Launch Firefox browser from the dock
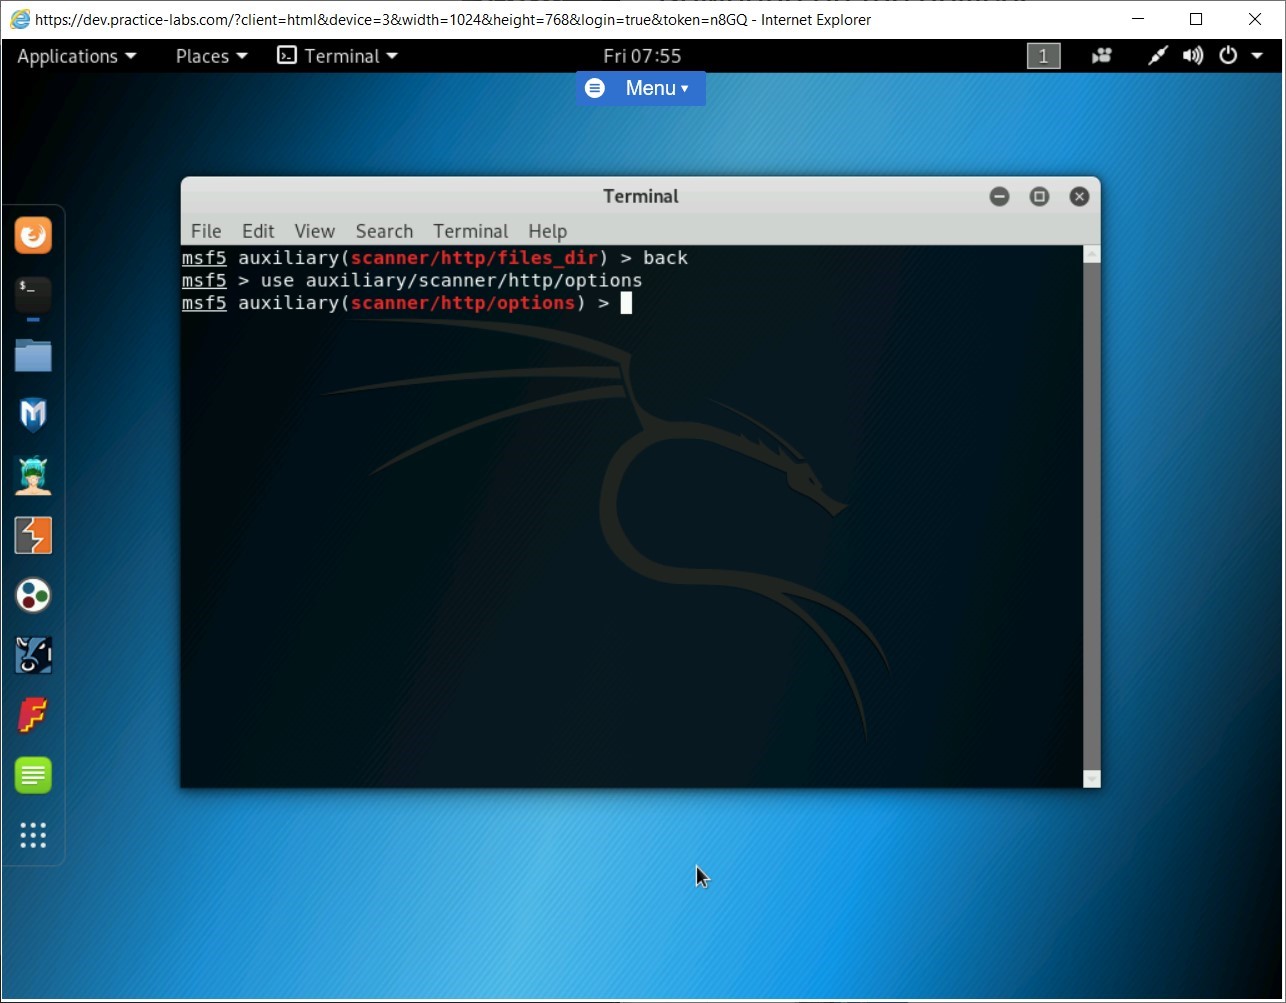The height and width of the screenshot is (1003, 1286). tap(33, 235)
